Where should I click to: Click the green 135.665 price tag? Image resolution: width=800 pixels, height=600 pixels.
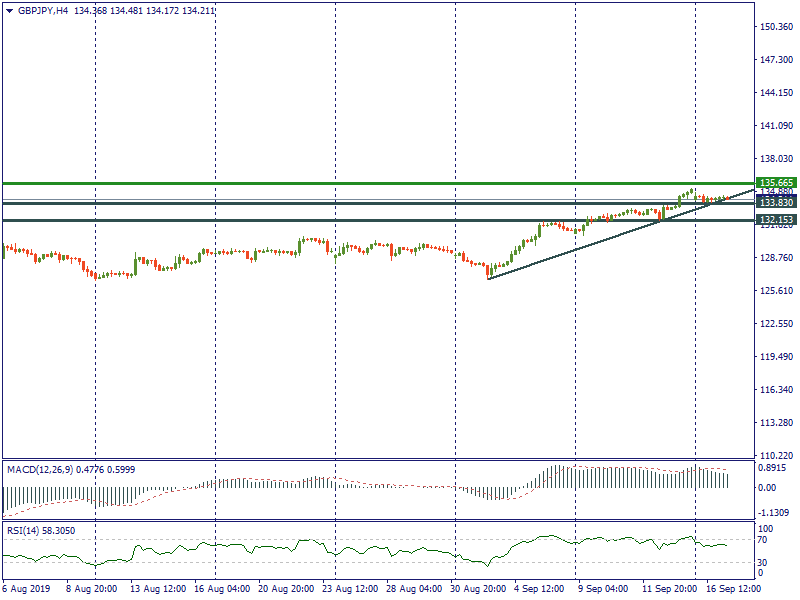(775, 183)
